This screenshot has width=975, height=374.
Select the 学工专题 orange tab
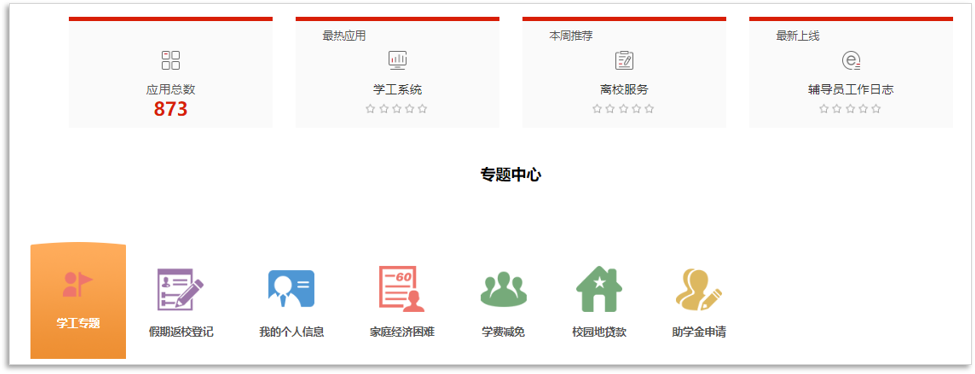78,301
